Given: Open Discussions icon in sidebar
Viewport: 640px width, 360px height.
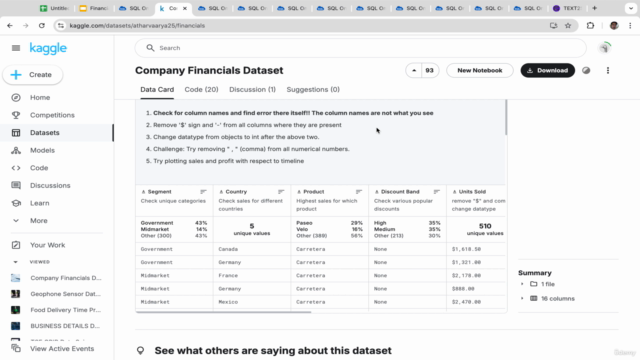Looking at the screenshot, I should point(16,185).
